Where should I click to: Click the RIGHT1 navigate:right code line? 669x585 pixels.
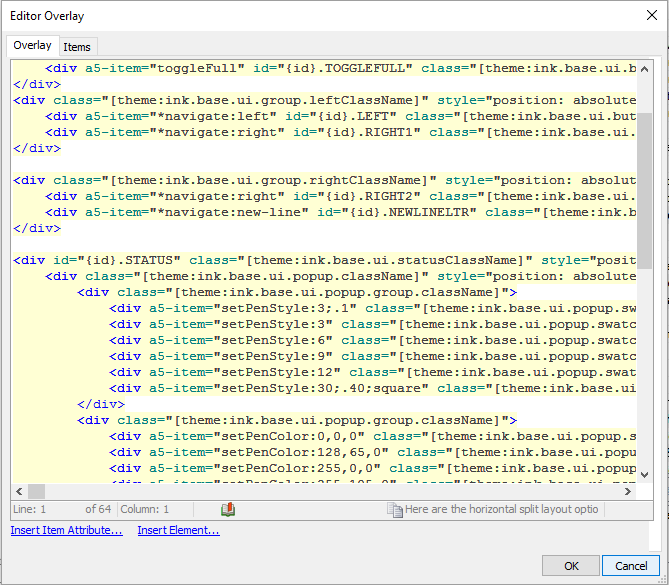pyautogui.click(x=340, y=132)
